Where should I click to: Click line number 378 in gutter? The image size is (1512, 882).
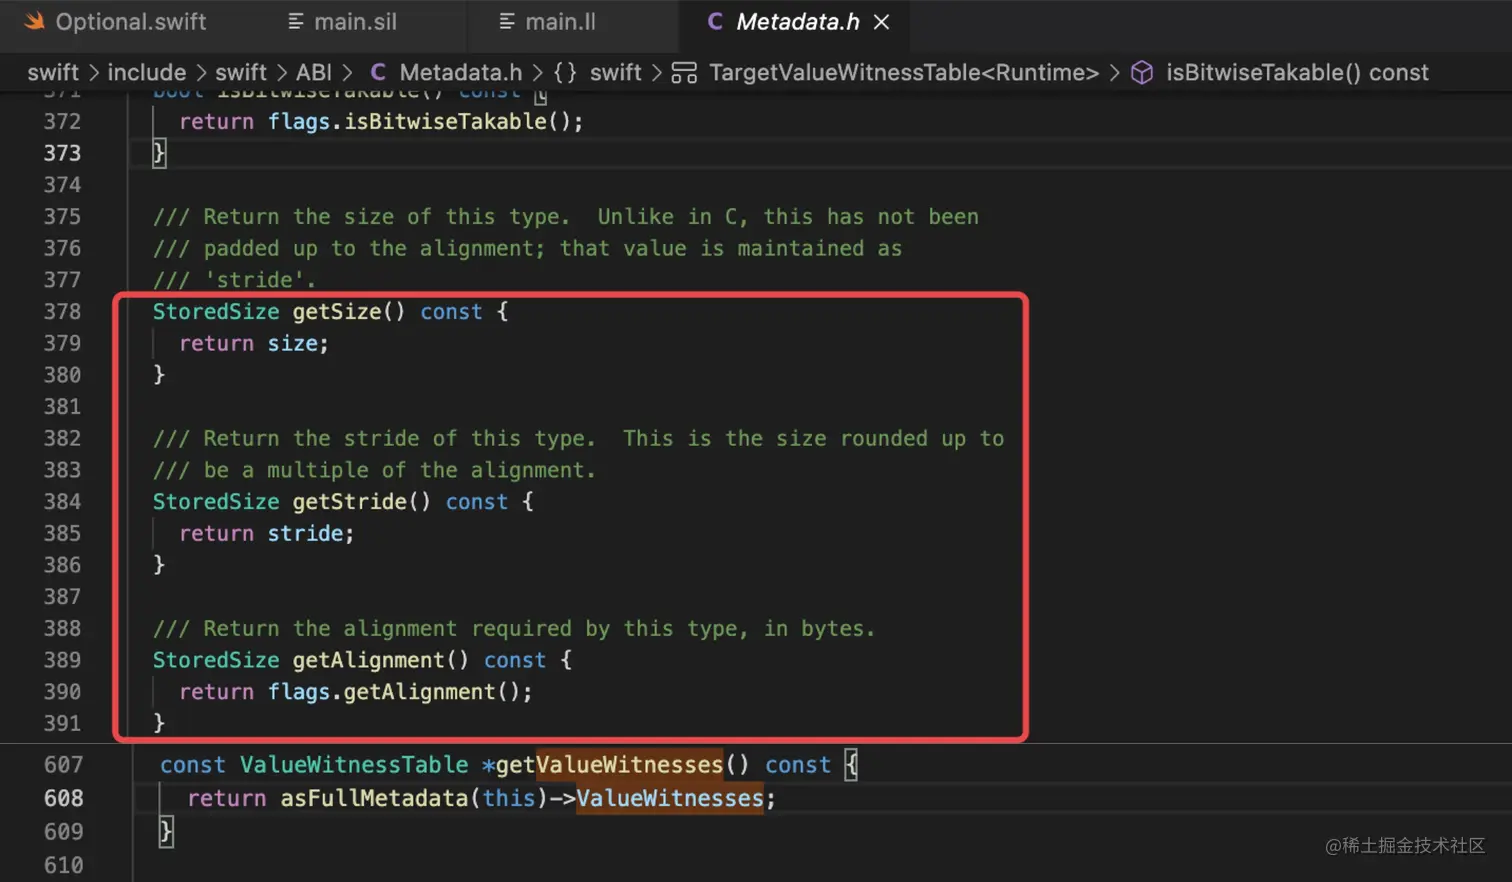point(62,311)
